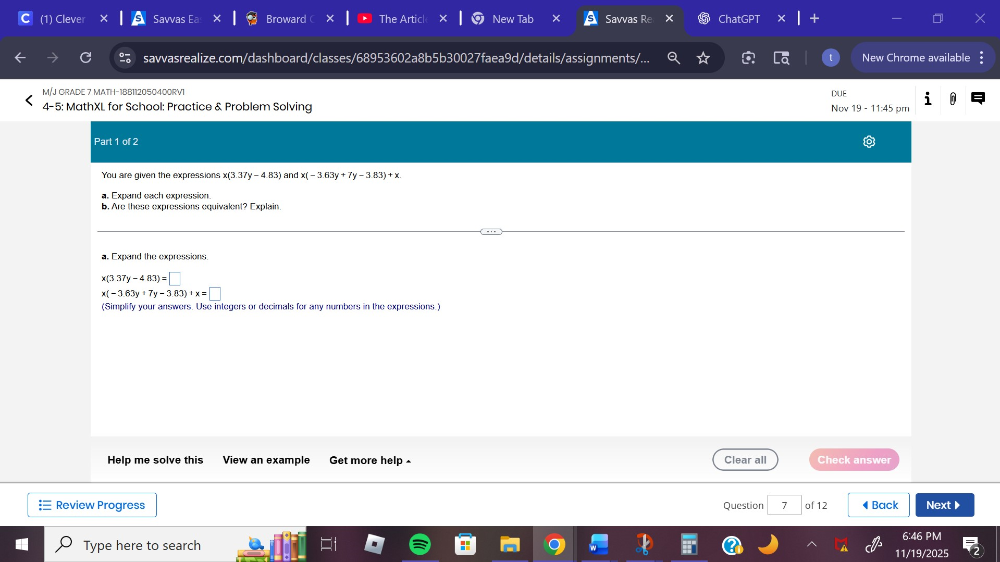The image size is (1000, 562).
Task: Switch to the Broward browser tab
Action: (284, 18)
